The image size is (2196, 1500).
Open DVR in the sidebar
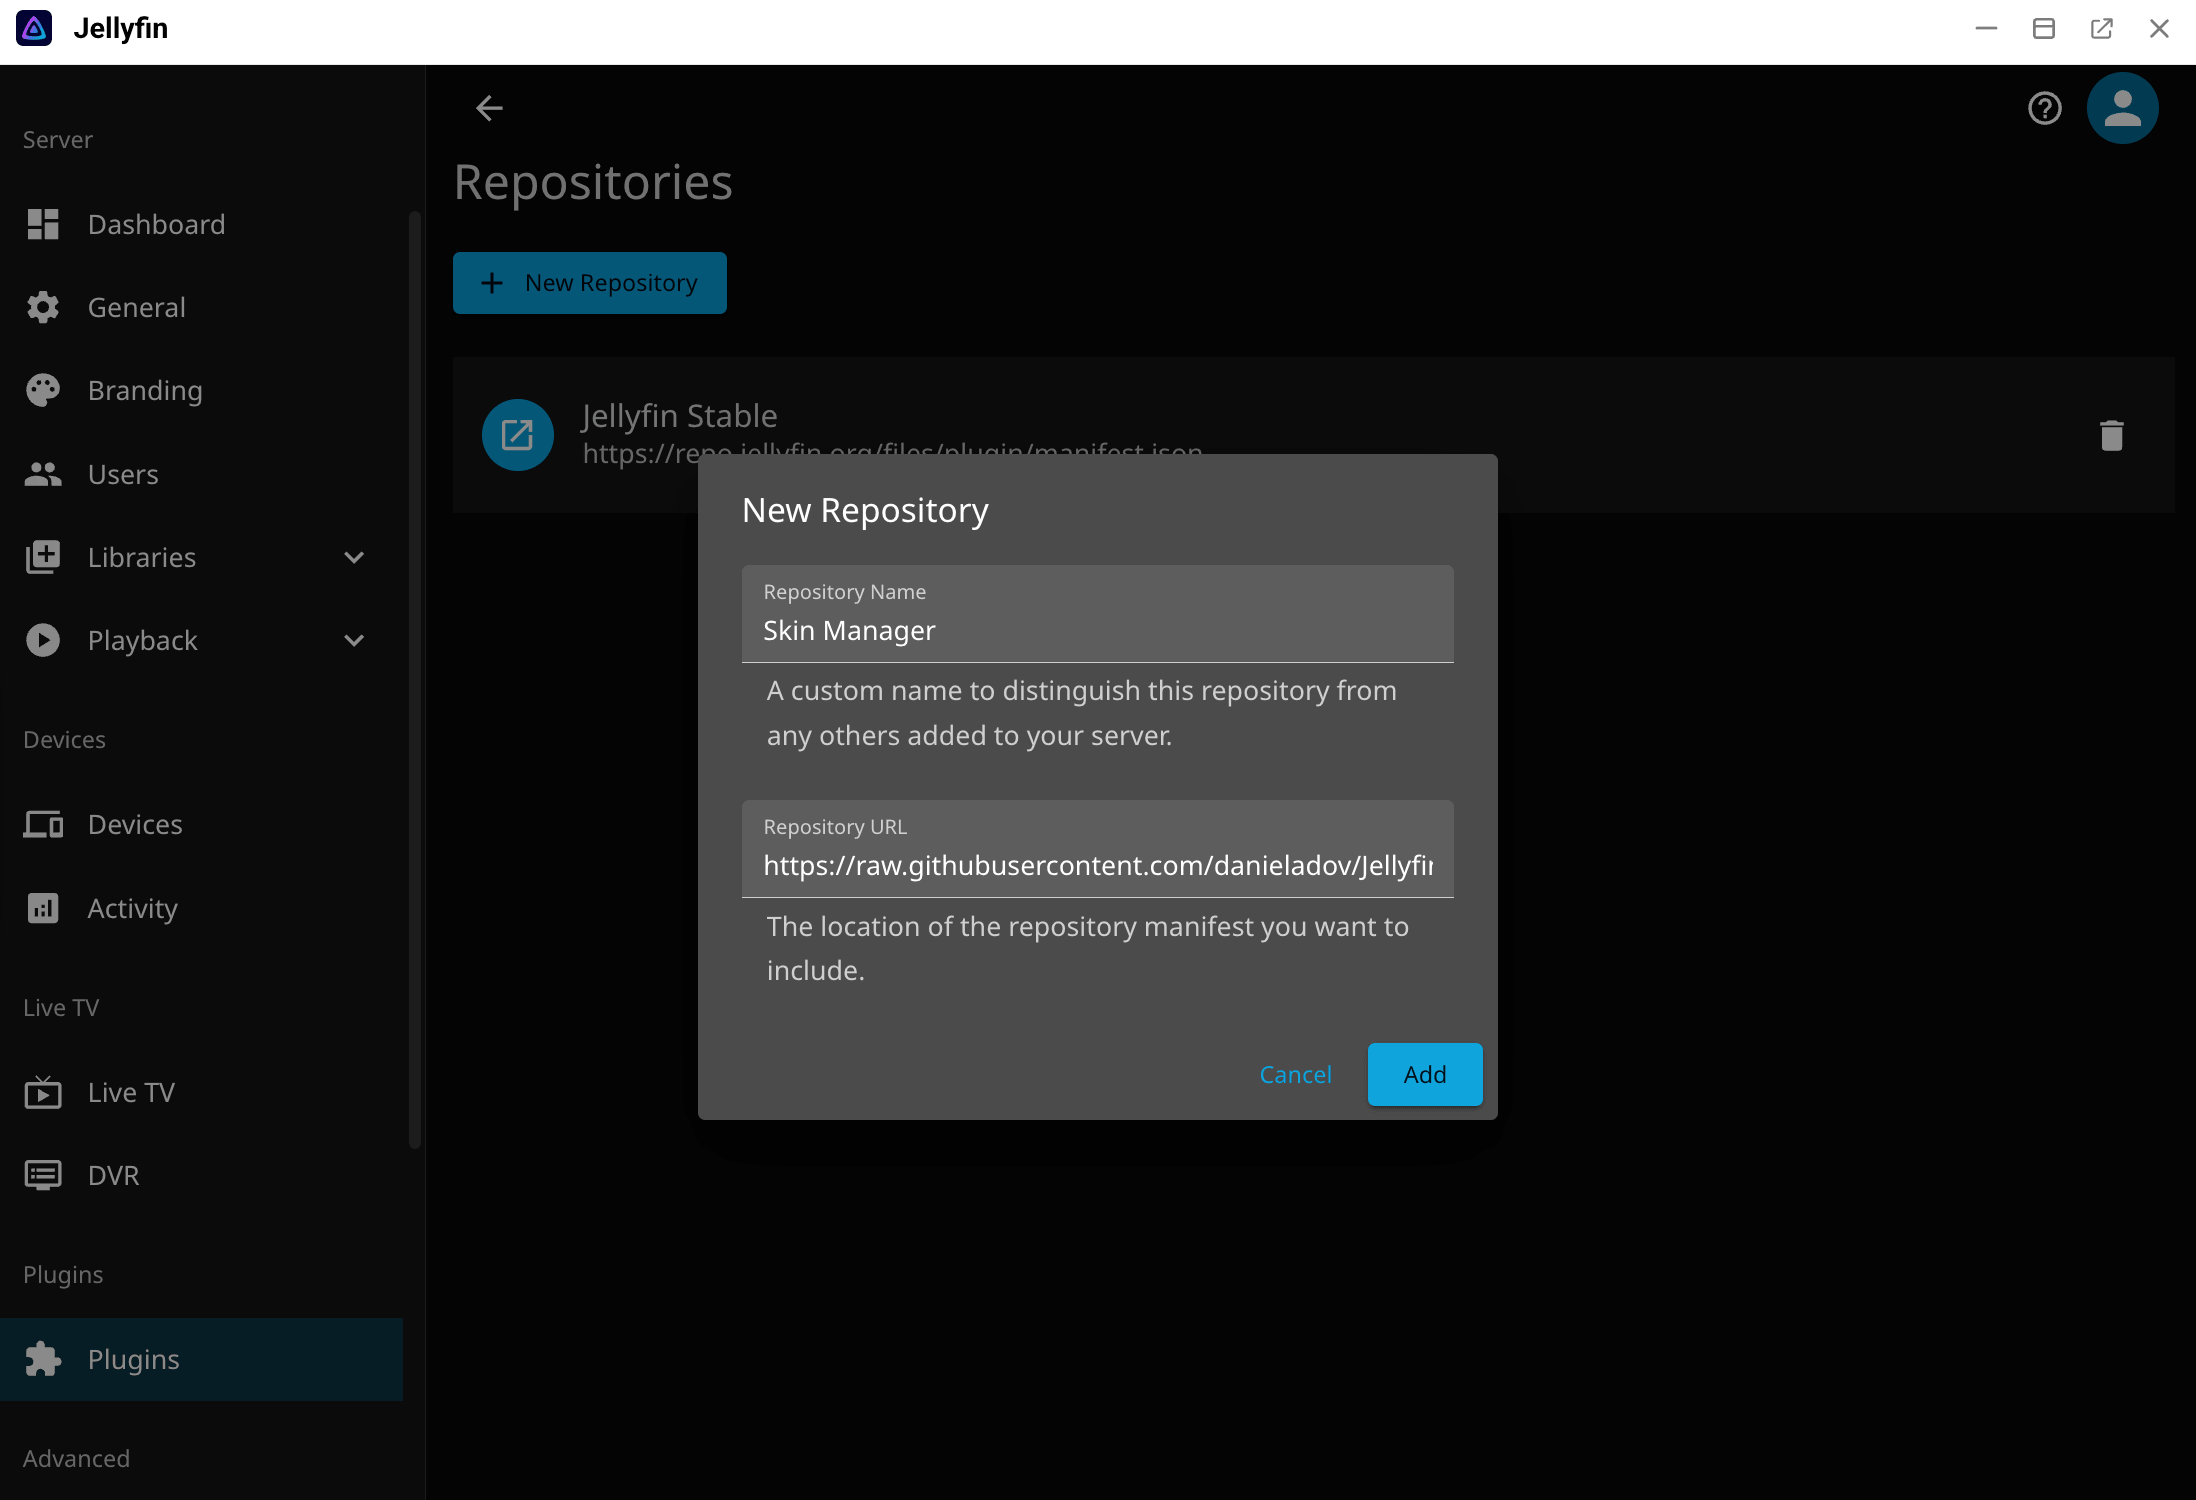[x=201, y=1175]
